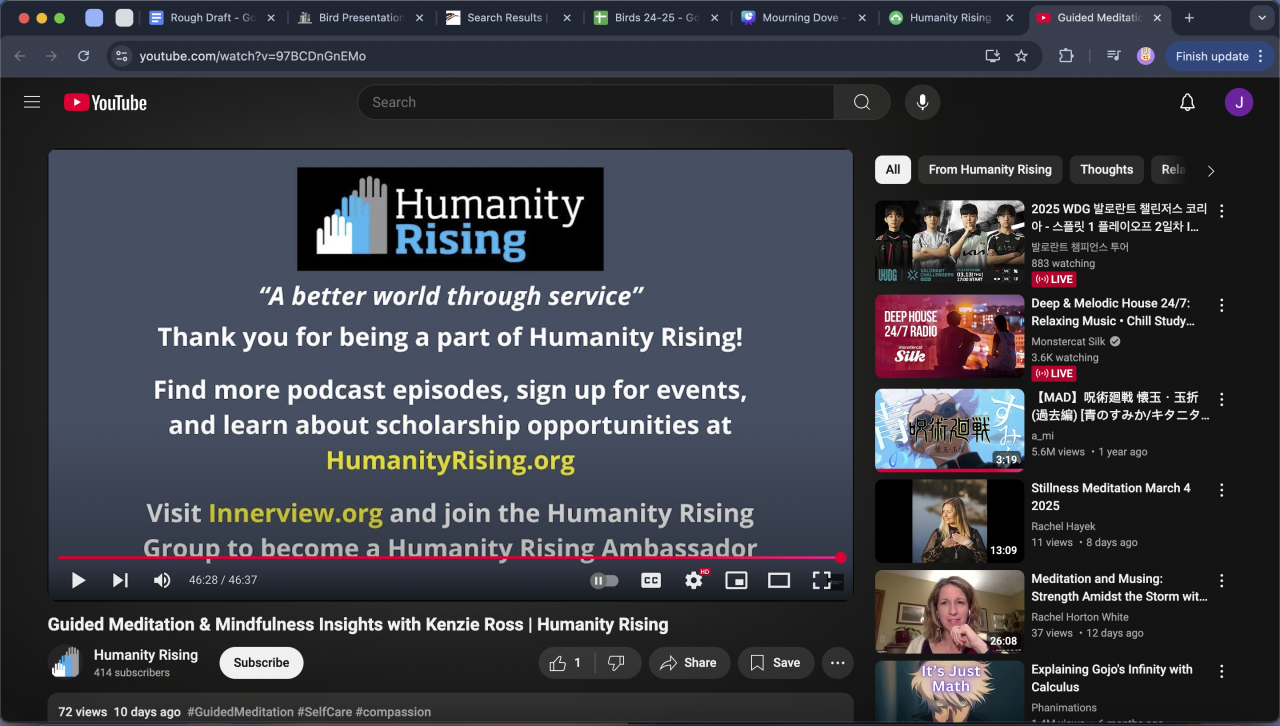Open options for Stillness Meditation video
This screenshot has height=726, width=1280.
[x=1221, y=490]
